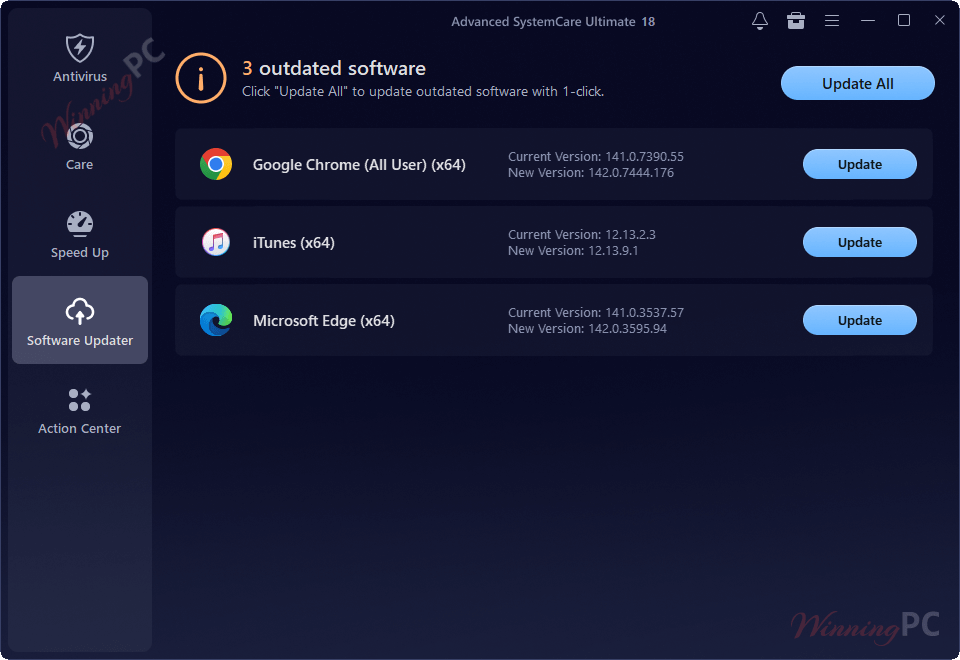This screenshot has height=660, width=960.
Task: Update Google Chrome
Action: pyautogui.click(x=860, y=164)
